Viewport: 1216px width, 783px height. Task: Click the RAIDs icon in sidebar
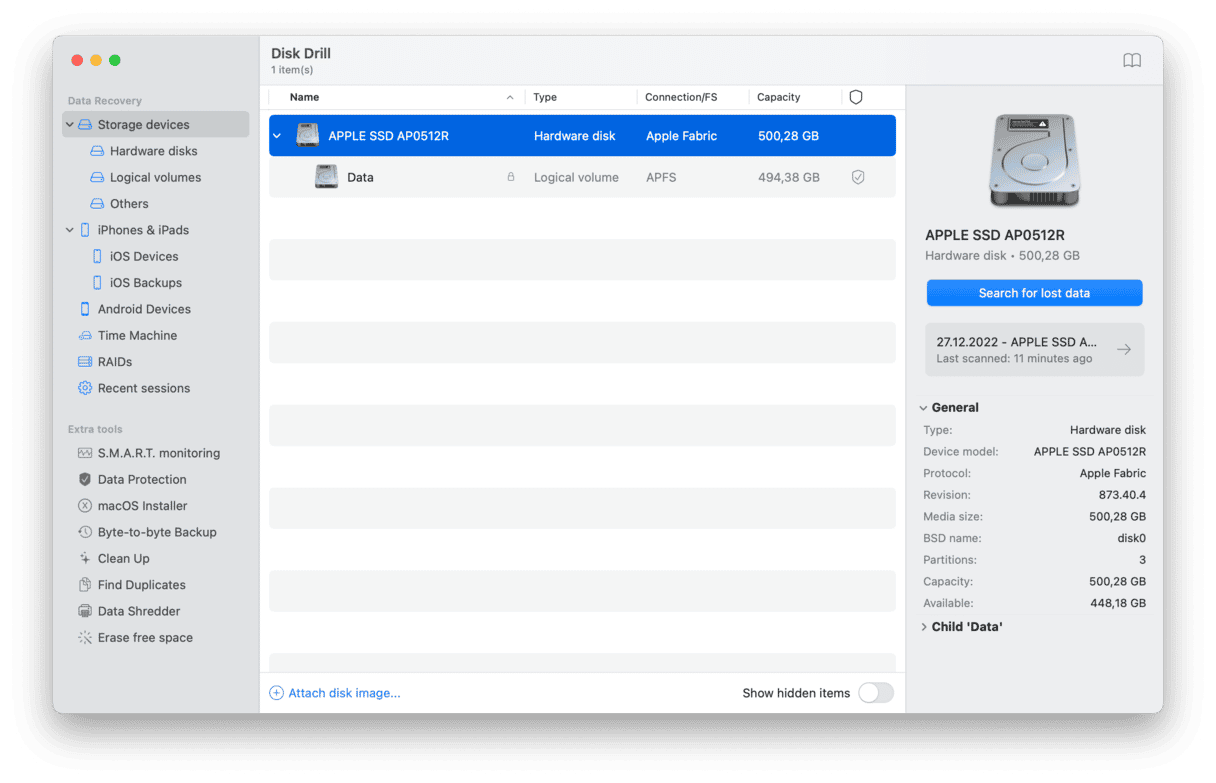pos(85,362)
